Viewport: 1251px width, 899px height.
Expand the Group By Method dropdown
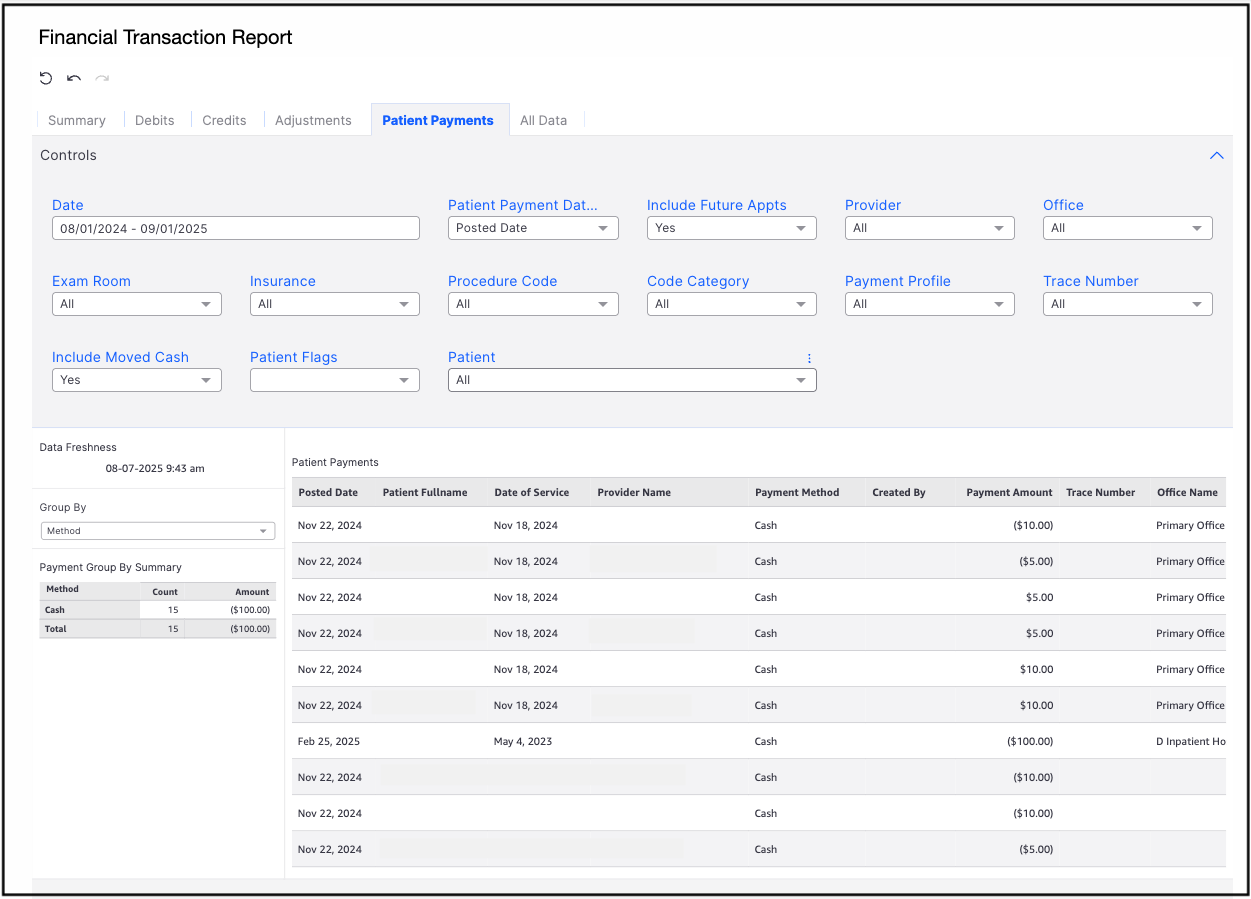pyautogui.click(x=157, y=531)
